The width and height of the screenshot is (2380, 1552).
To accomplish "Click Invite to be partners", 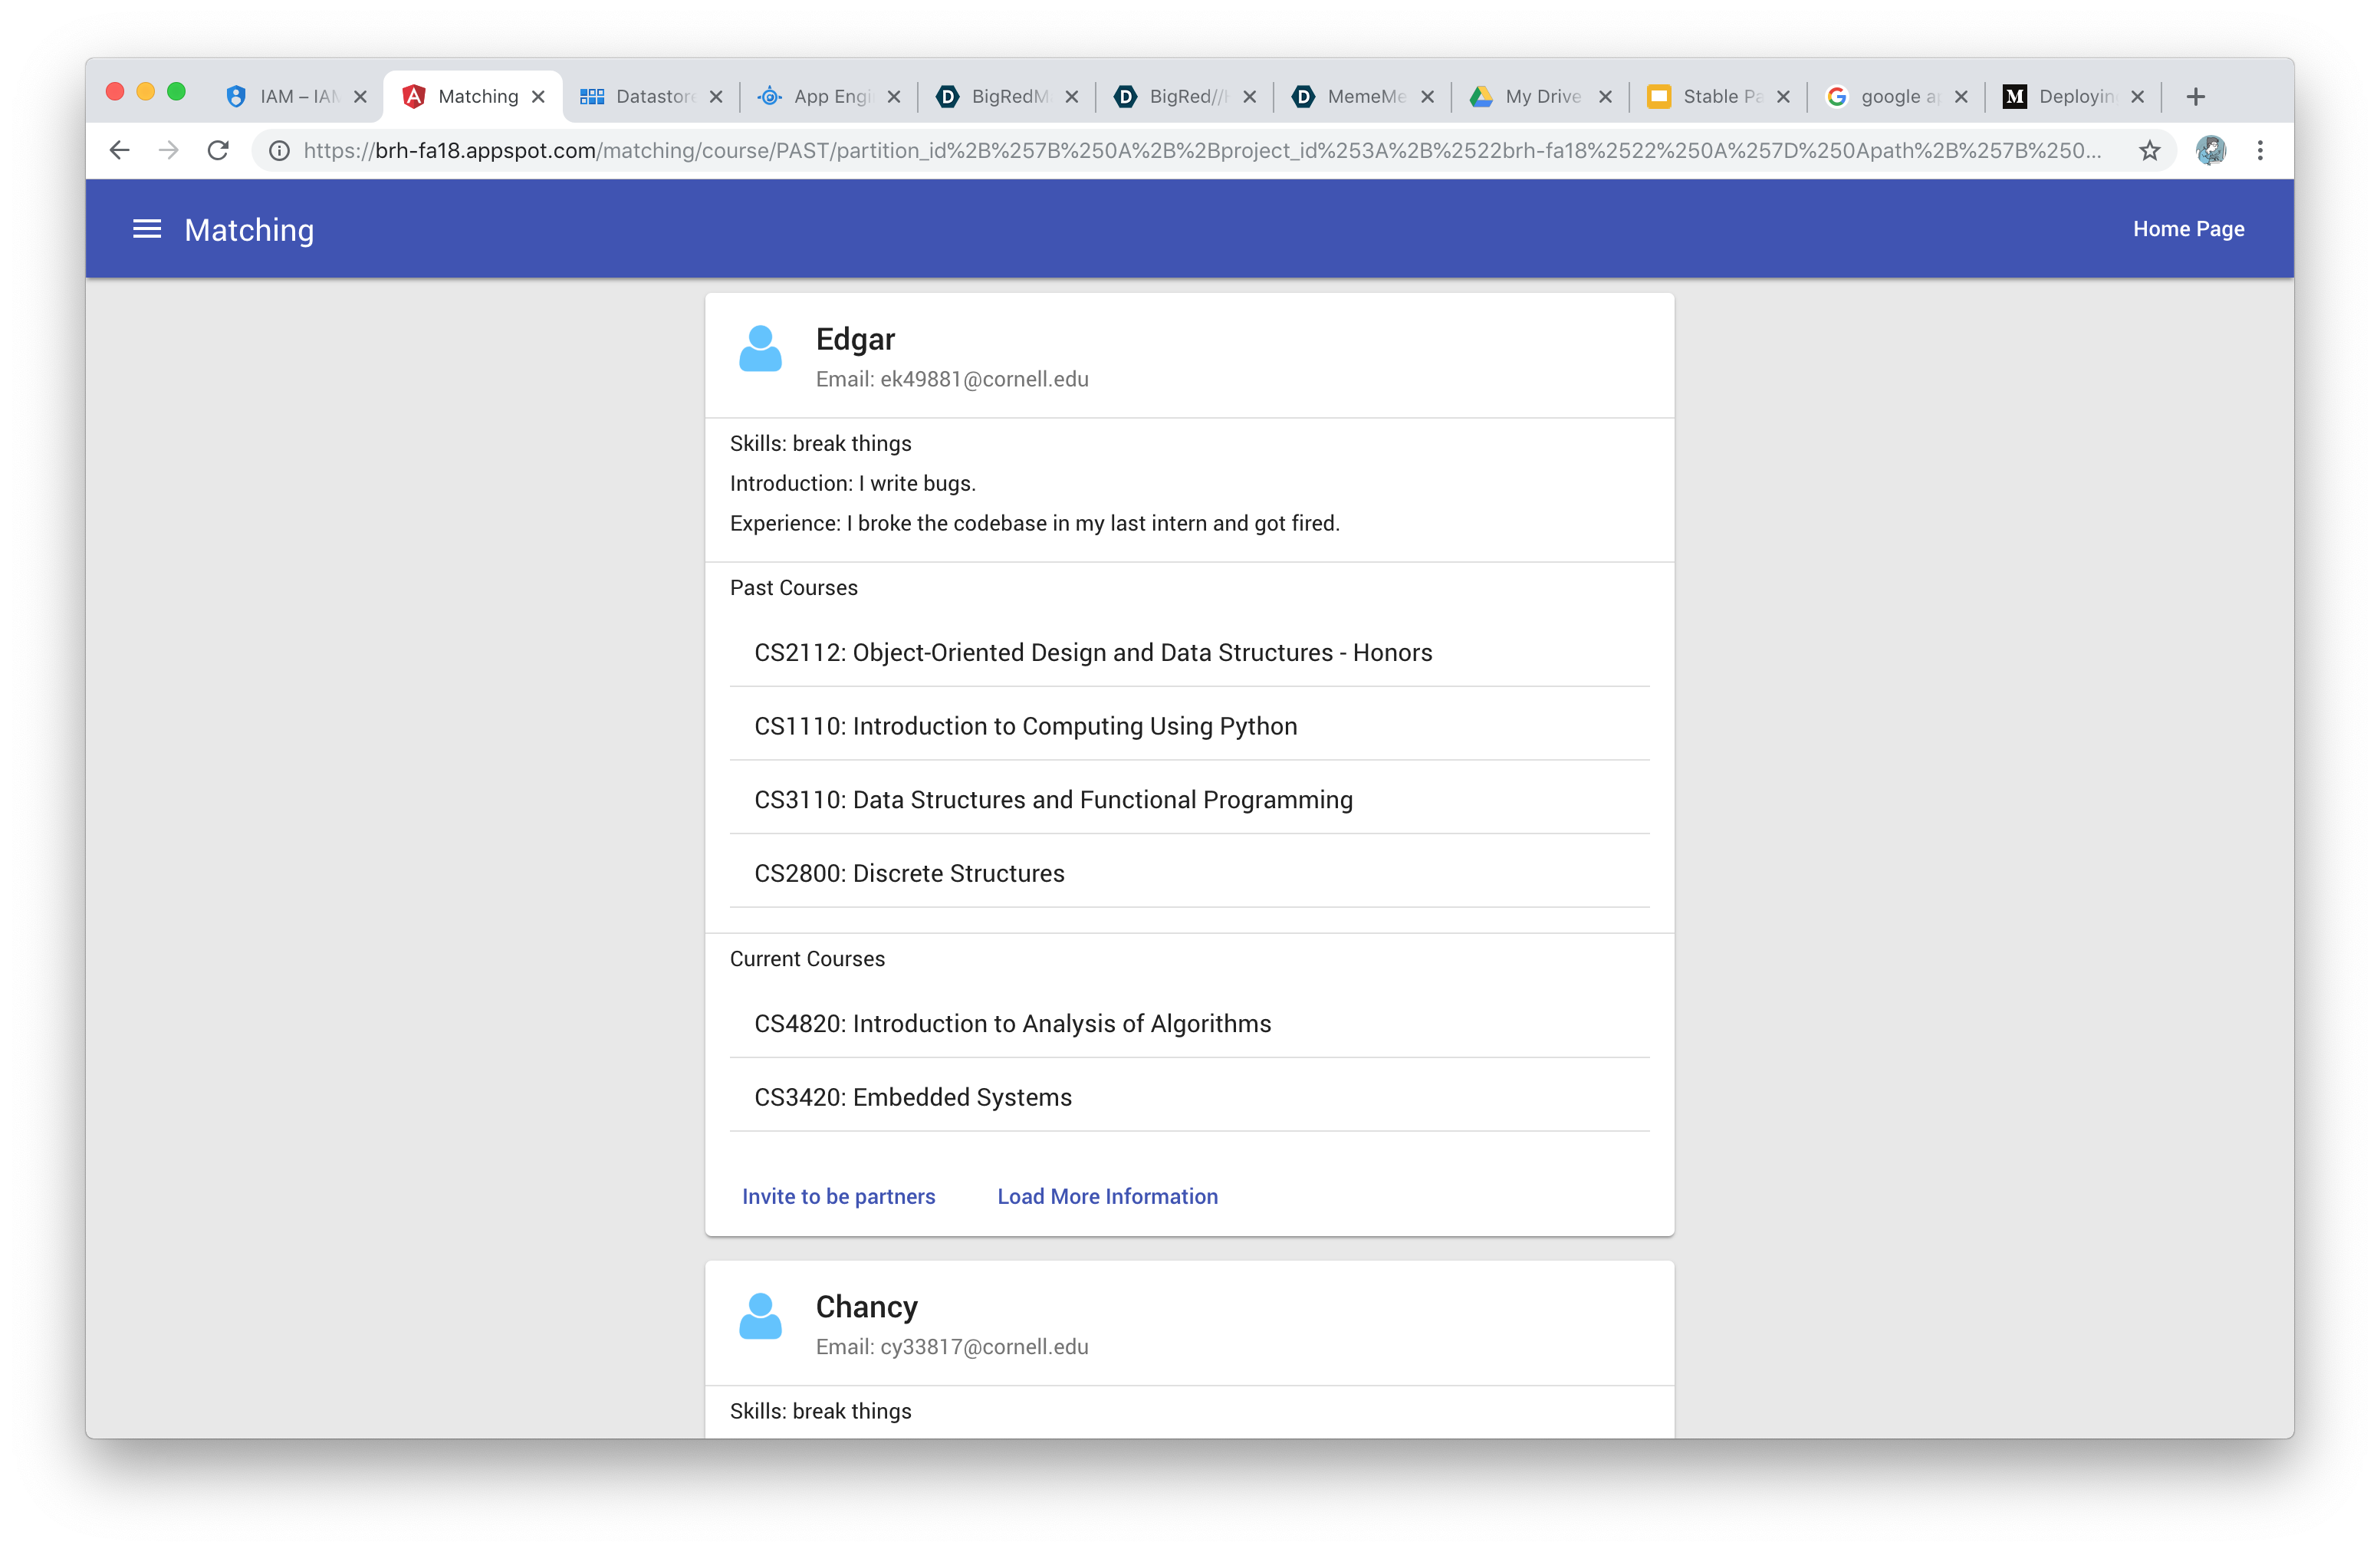I will tap(838, 1196).
